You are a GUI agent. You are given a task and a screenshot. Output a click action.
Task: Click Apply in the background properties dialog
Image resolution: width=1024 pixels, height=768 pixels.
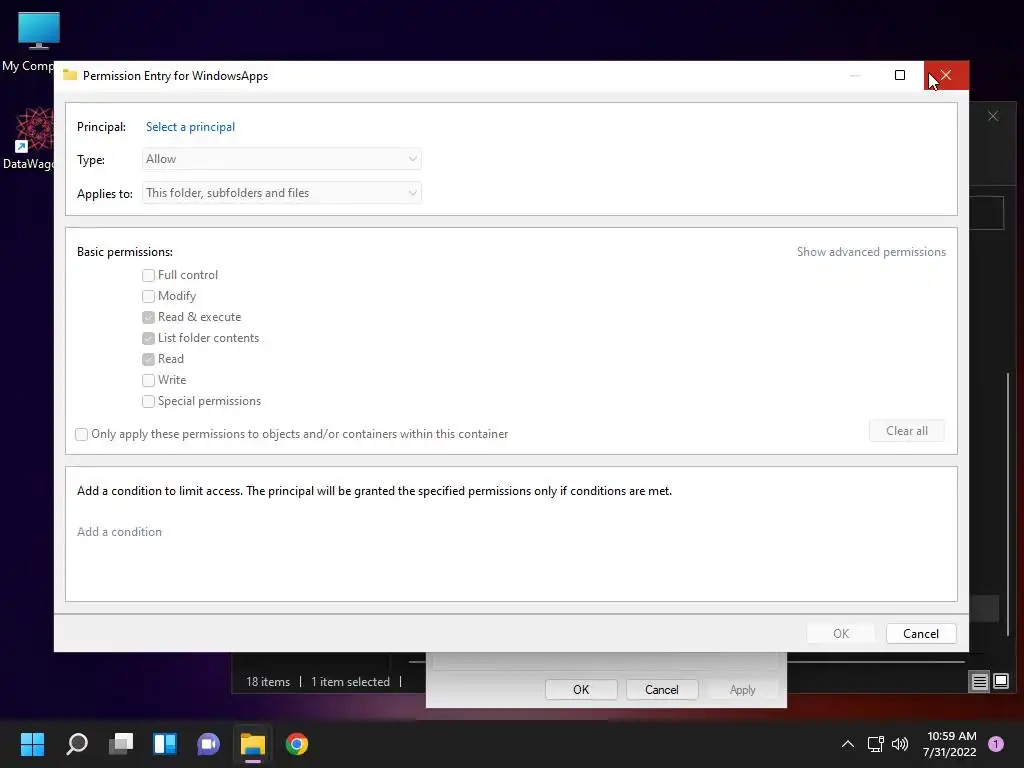743,690
